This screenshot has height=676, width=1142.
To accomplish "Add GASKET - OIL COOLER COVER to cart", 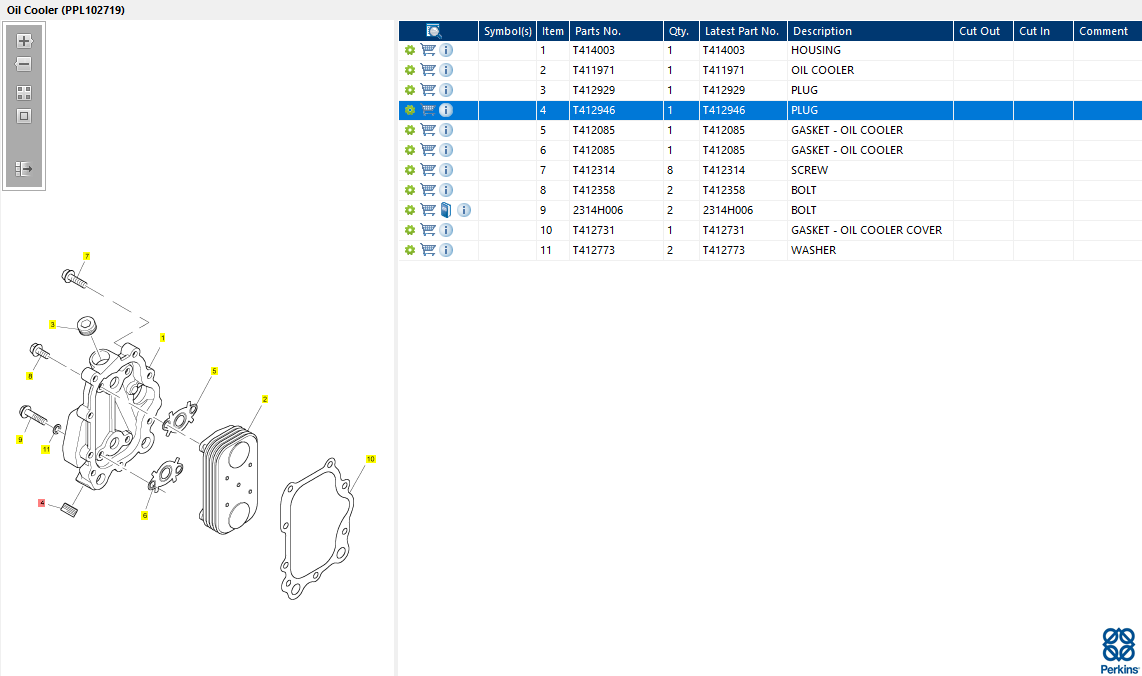I will coord(428,229).
